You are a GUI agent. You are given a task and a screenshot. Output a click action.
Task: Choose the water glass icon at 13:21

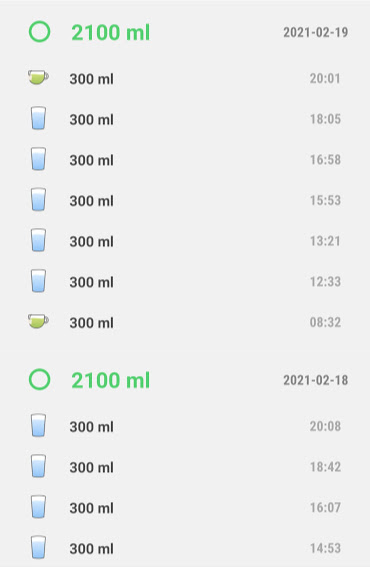coord(38,240)
